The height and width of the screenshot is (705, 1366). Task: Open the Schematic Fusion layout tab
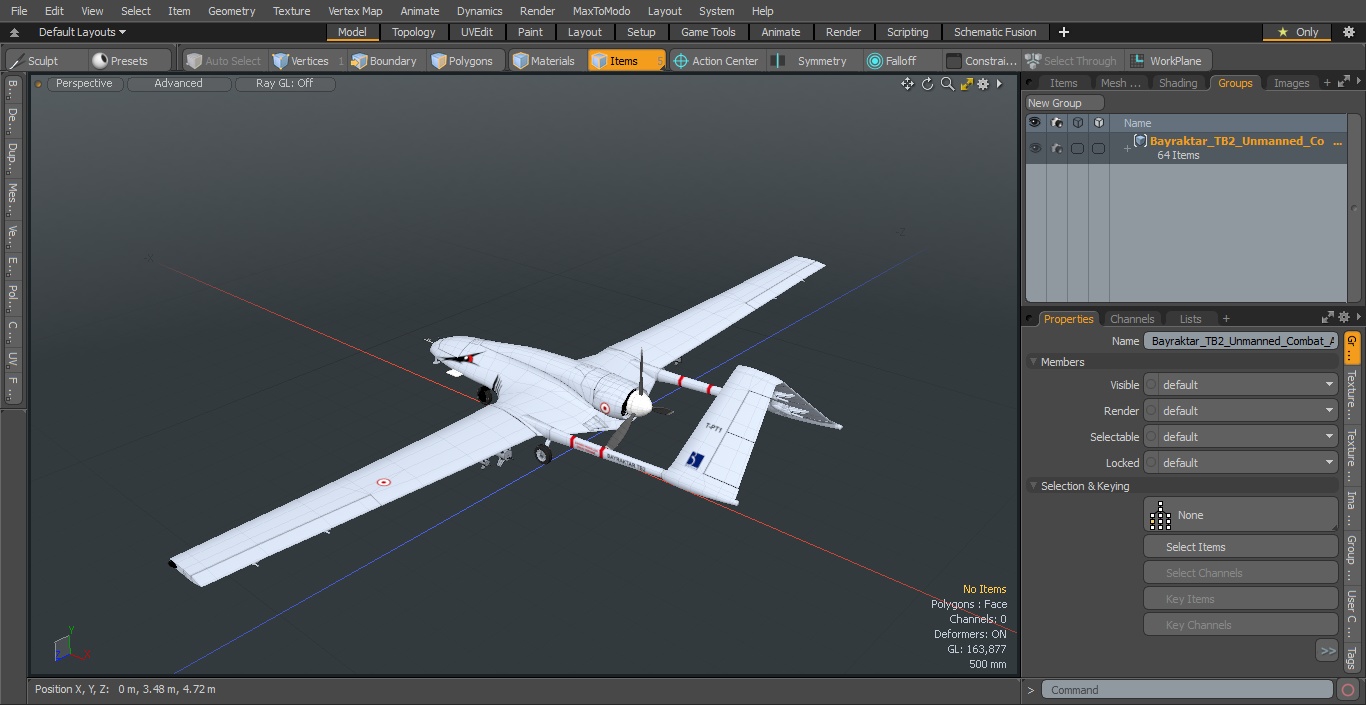point(995,32)
